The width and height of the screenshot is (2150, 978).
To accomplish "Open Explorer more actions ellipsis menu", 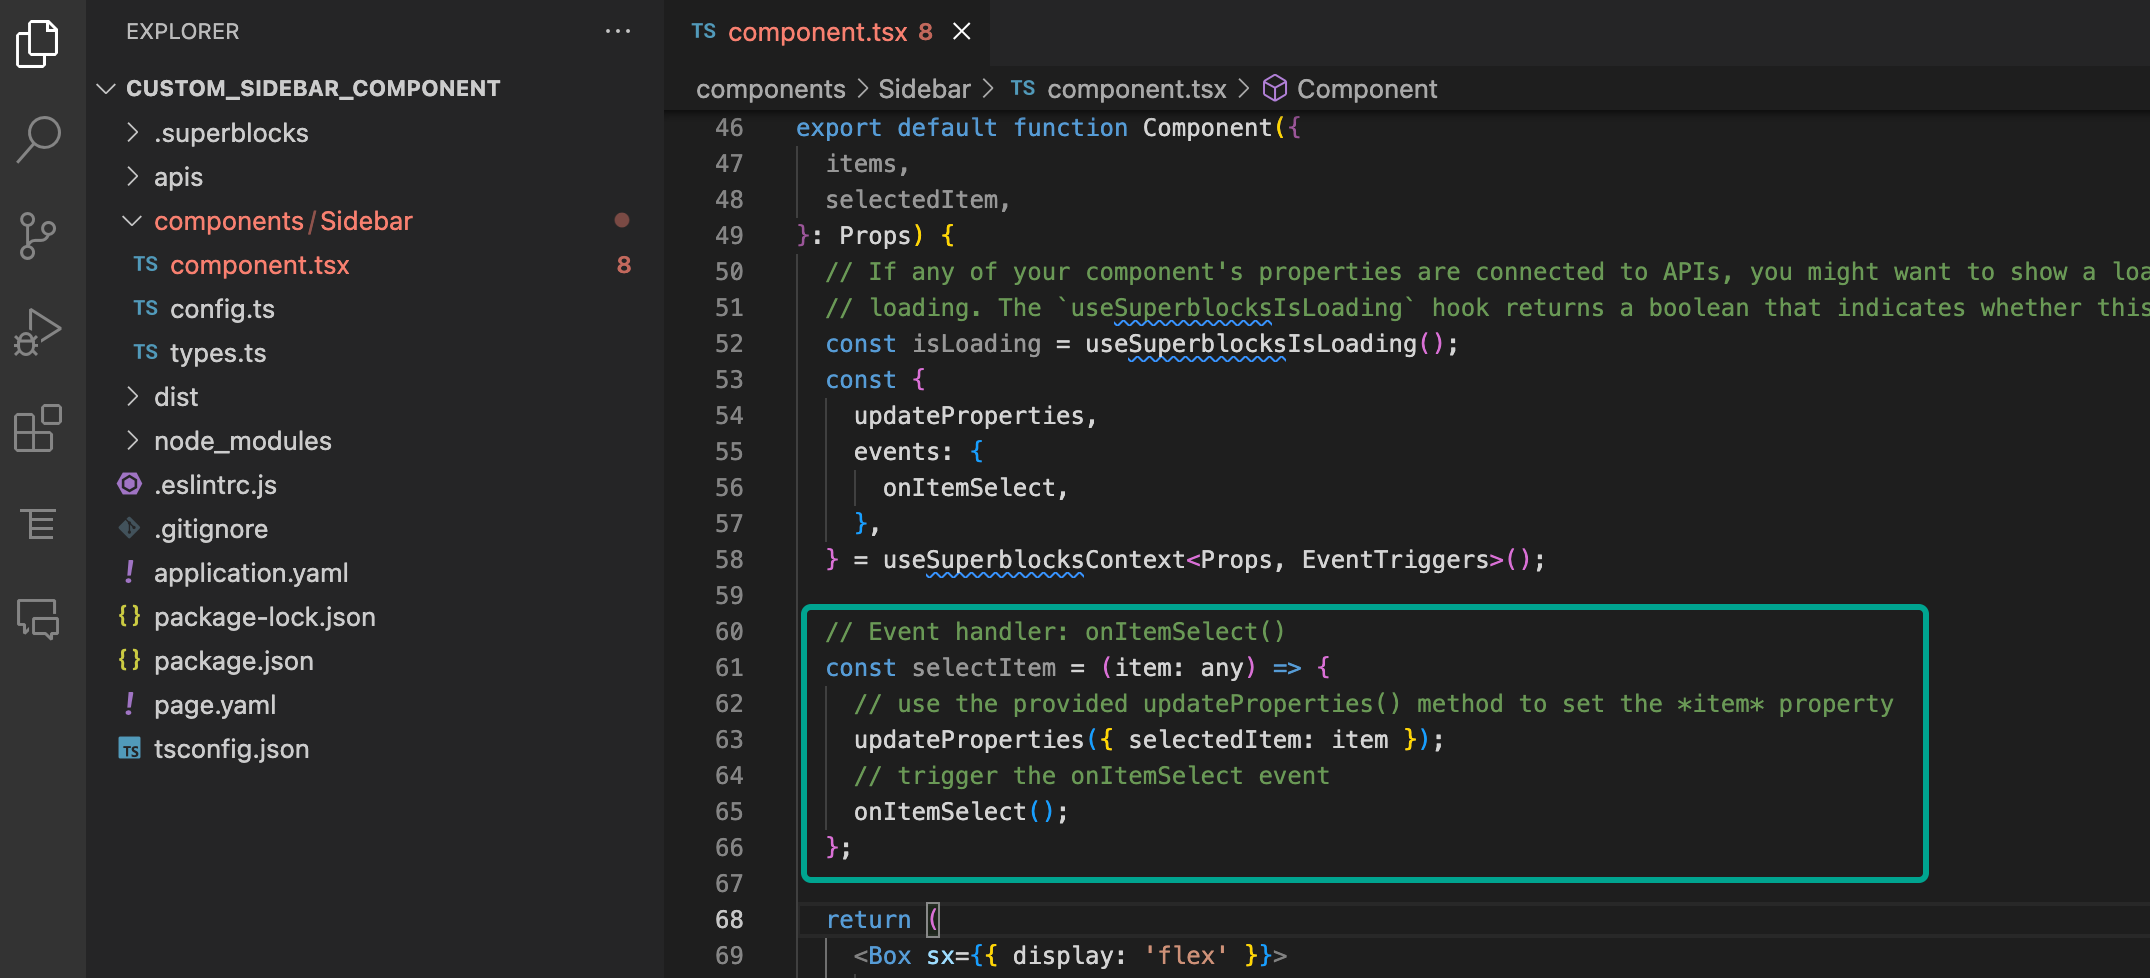I will [x=618, y=31].
